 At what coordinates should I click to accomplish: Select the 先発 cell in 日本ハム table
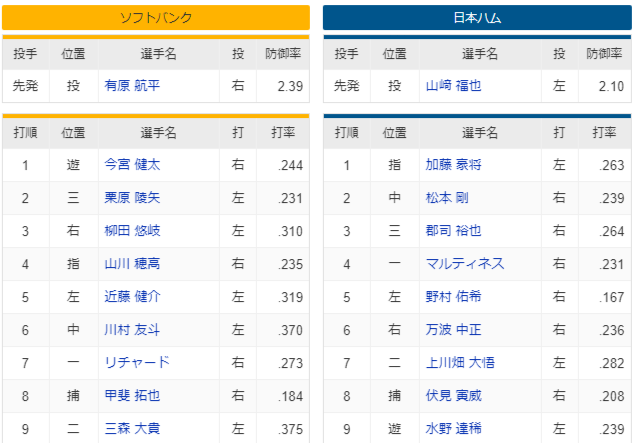pyautogui.click(x=347, y=86)
